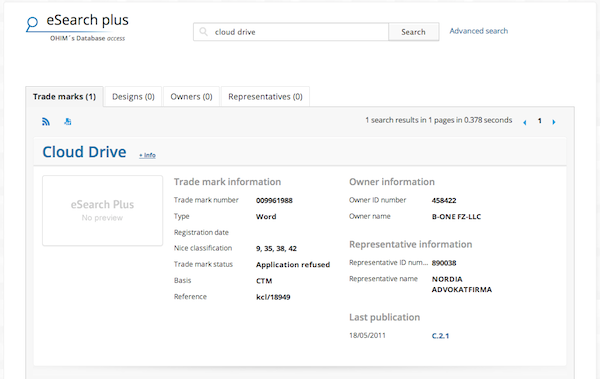The image size is (600, 379).
Task: Click the trade mark number 009961988
Action: [274, 201]
